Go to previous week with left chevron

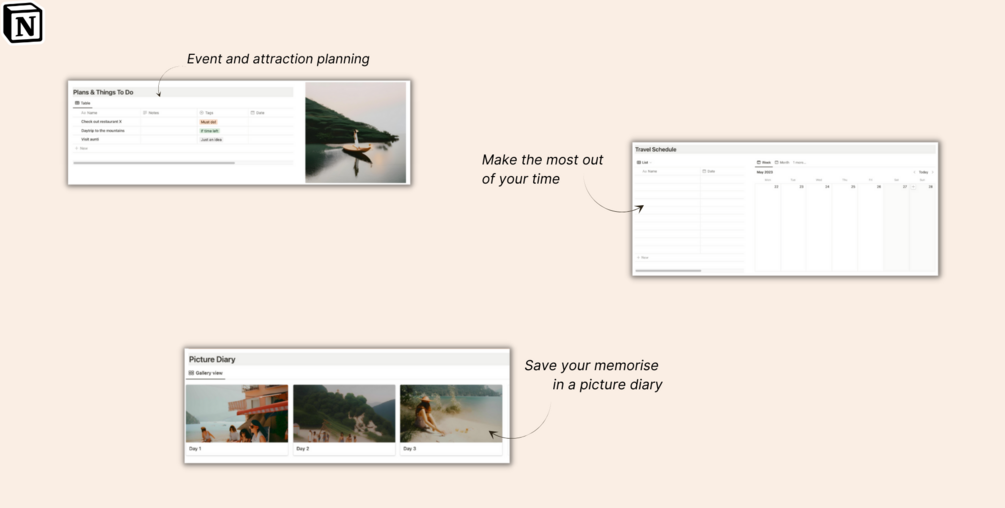tap(915, 172)
